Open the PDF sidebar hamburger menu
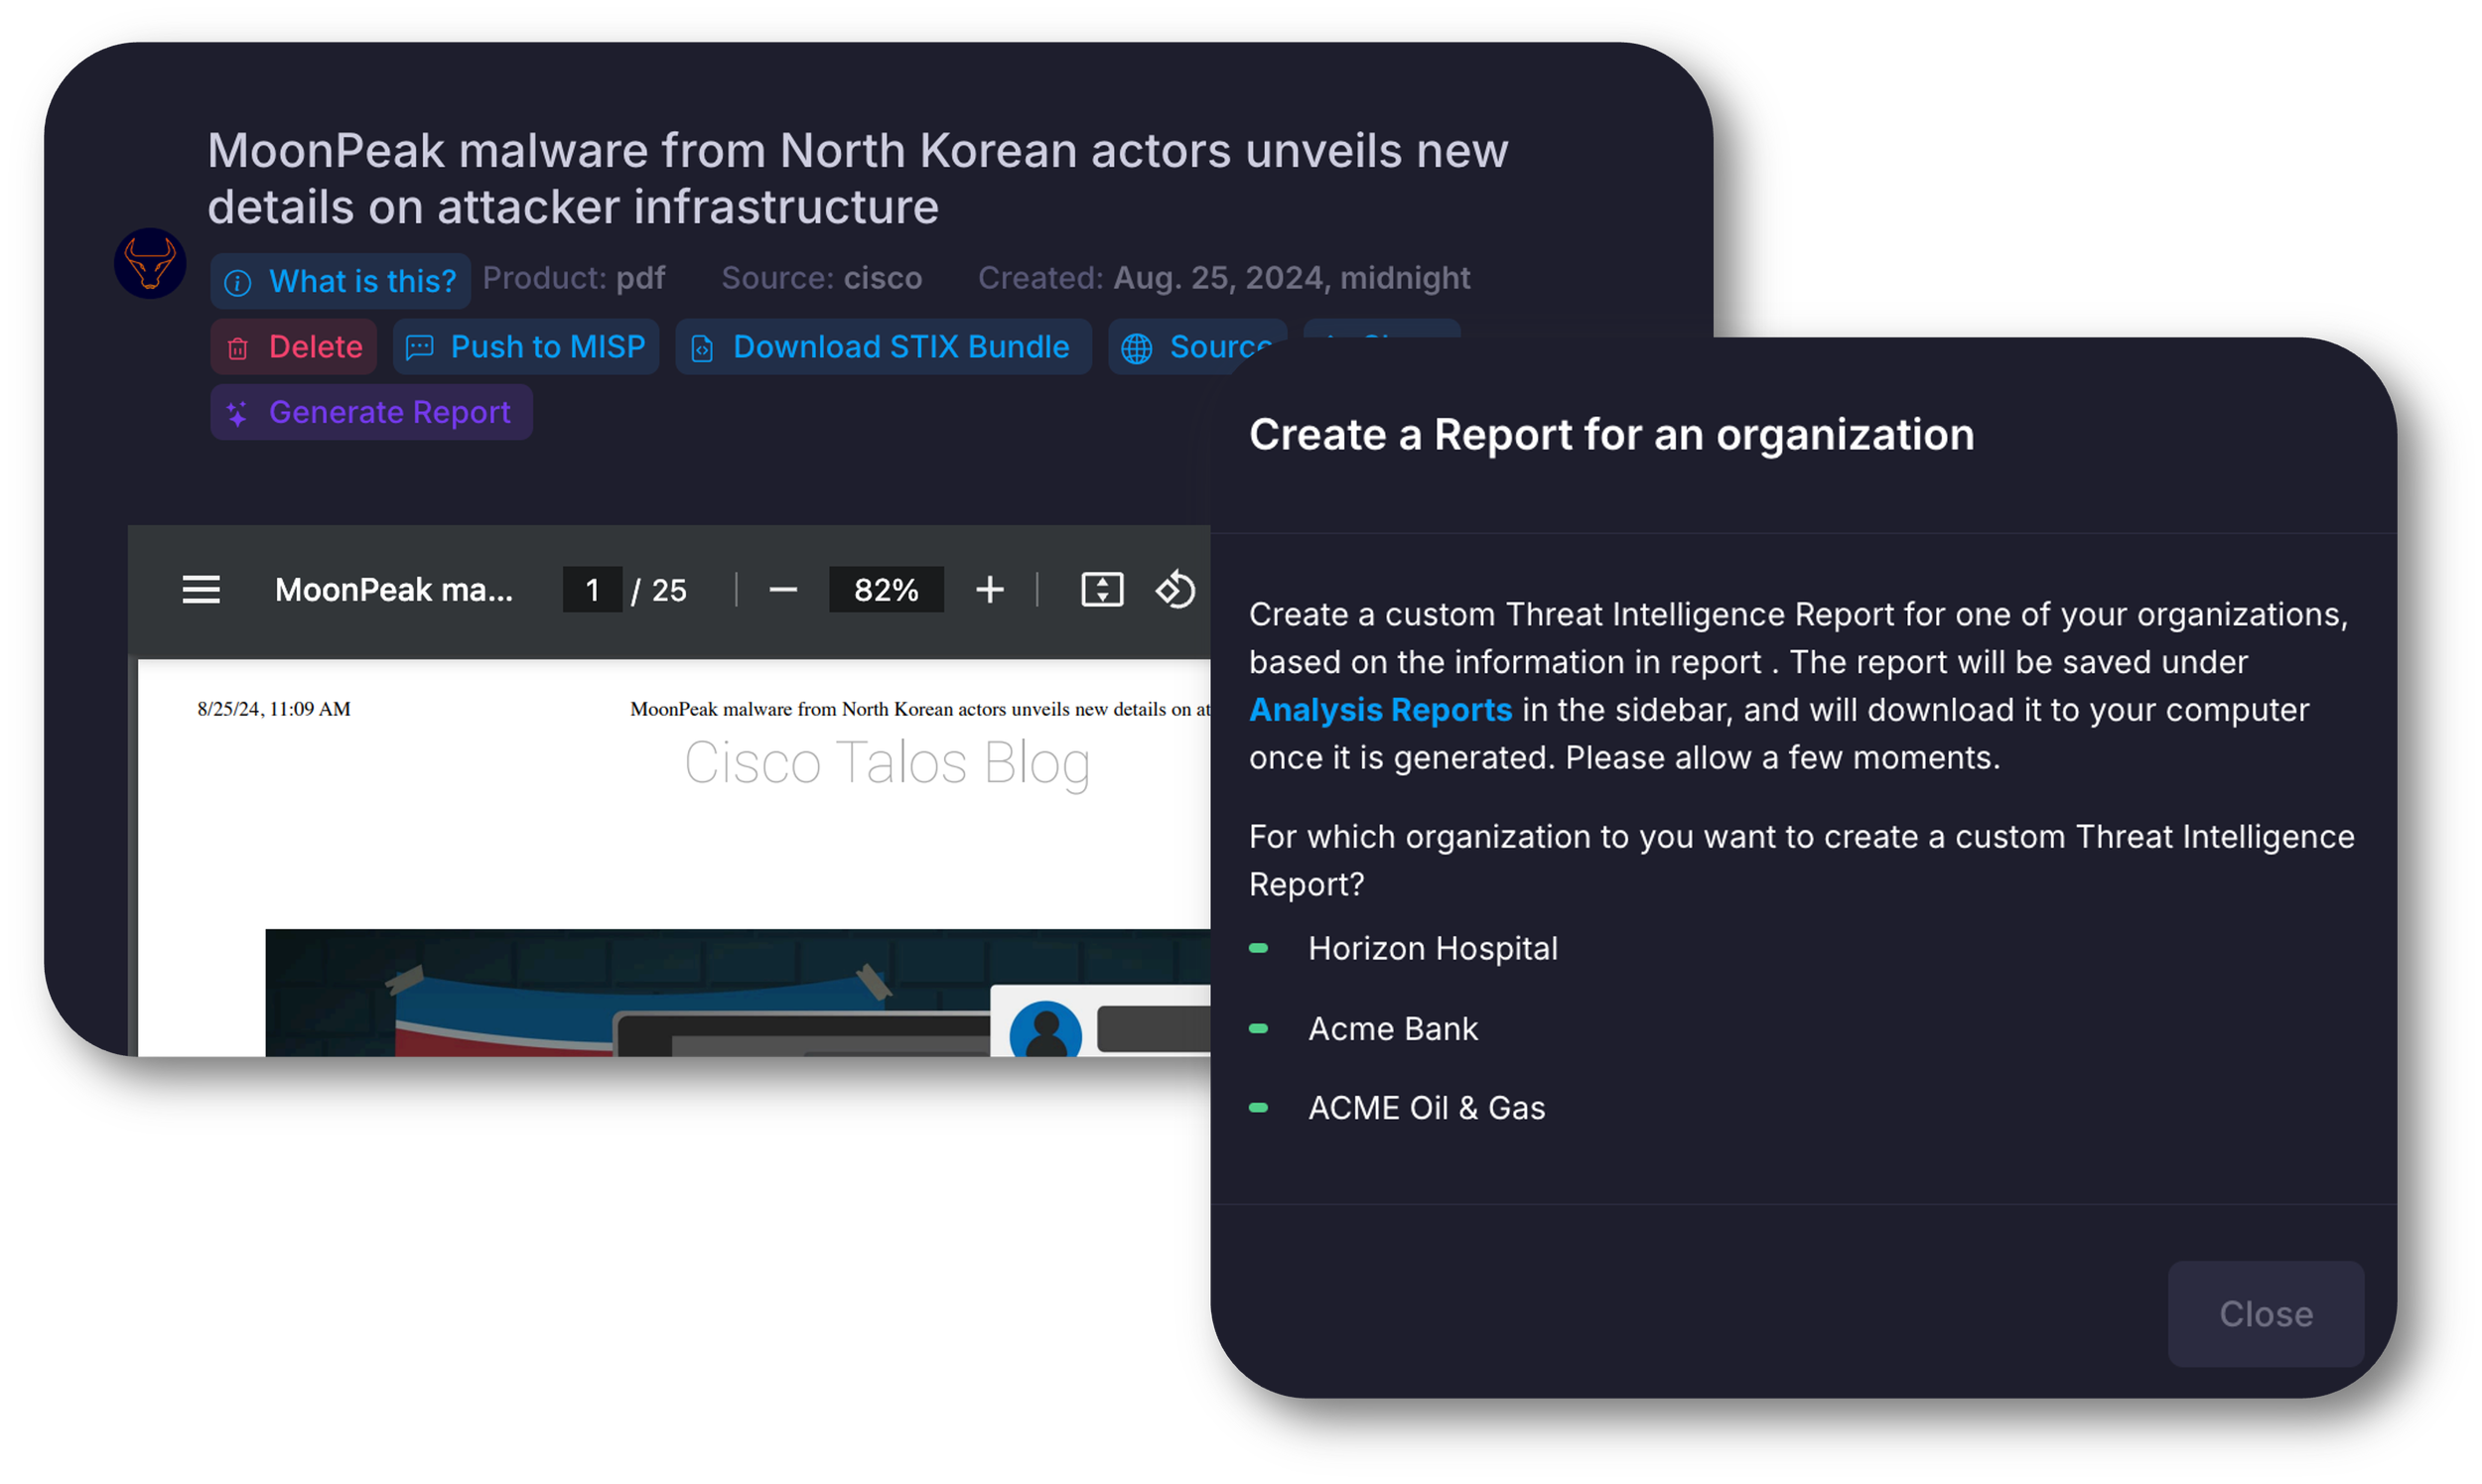2482x1484 pixels. [201, 590]
